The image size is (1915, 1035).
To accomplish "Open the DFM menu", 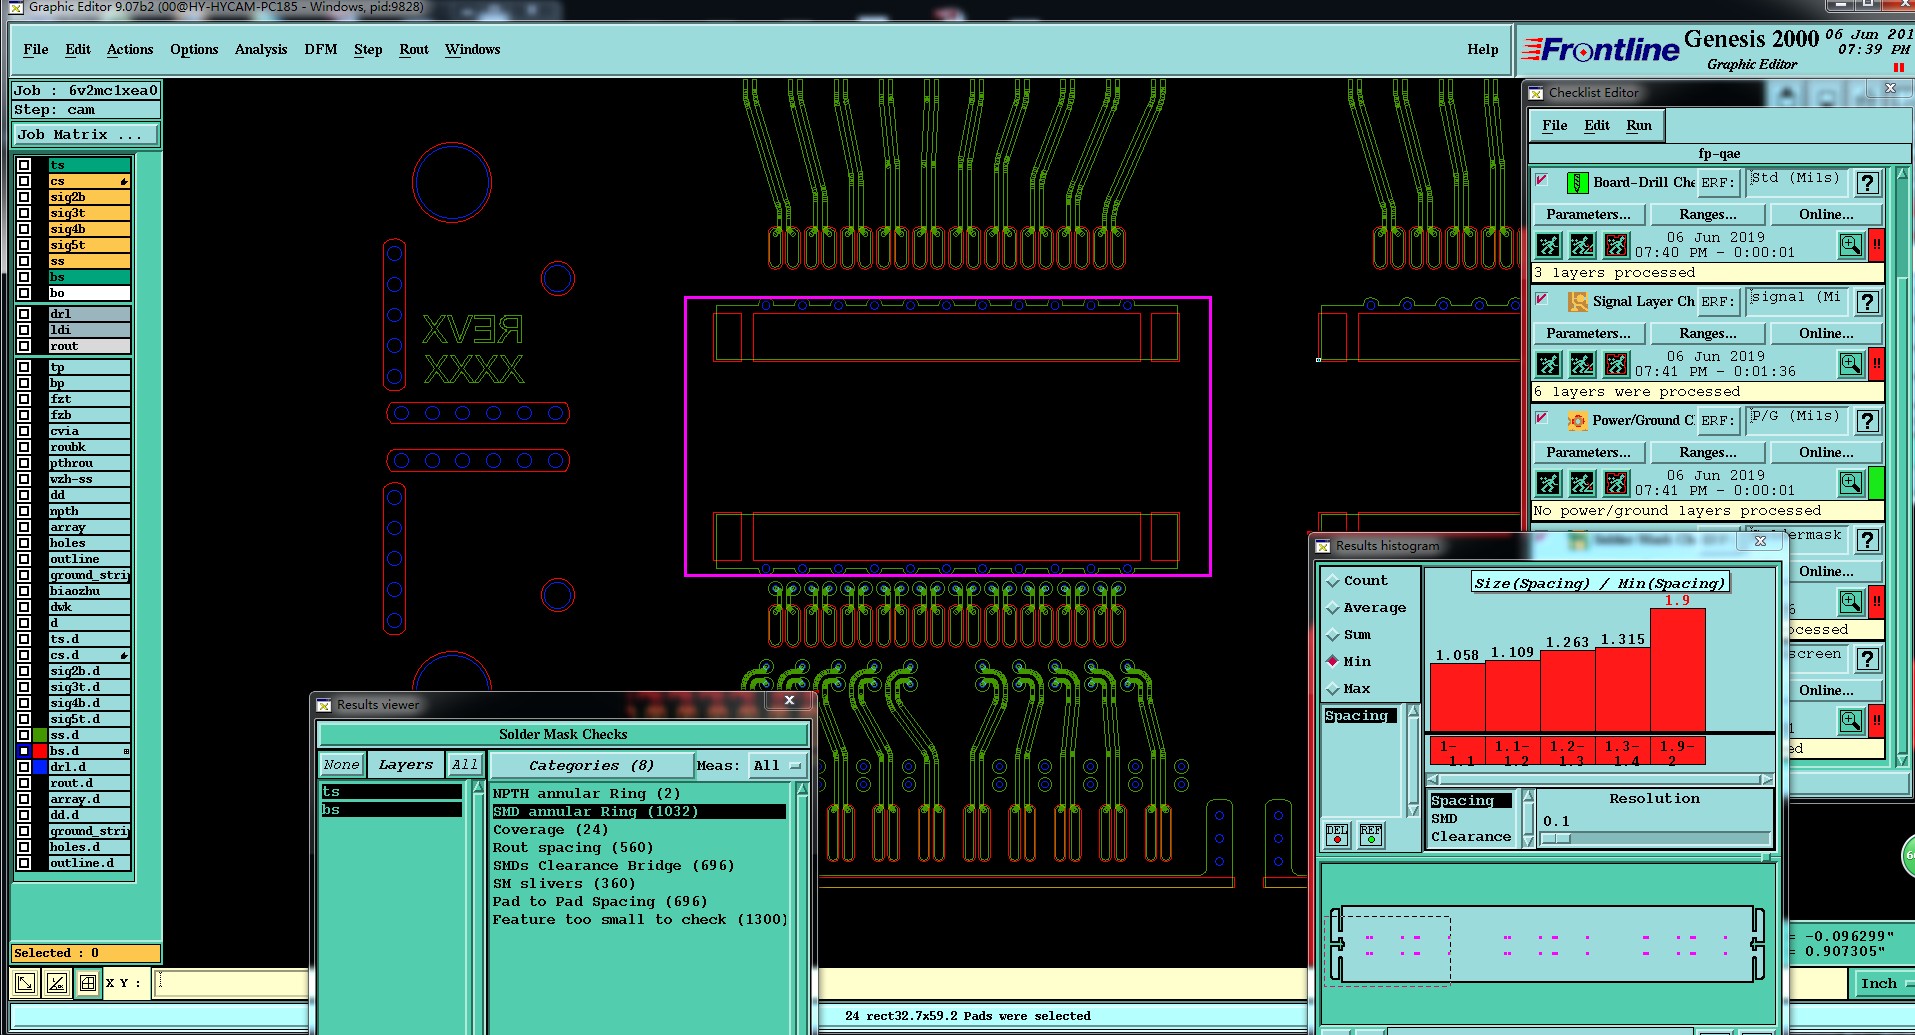I will click(320, 49).
